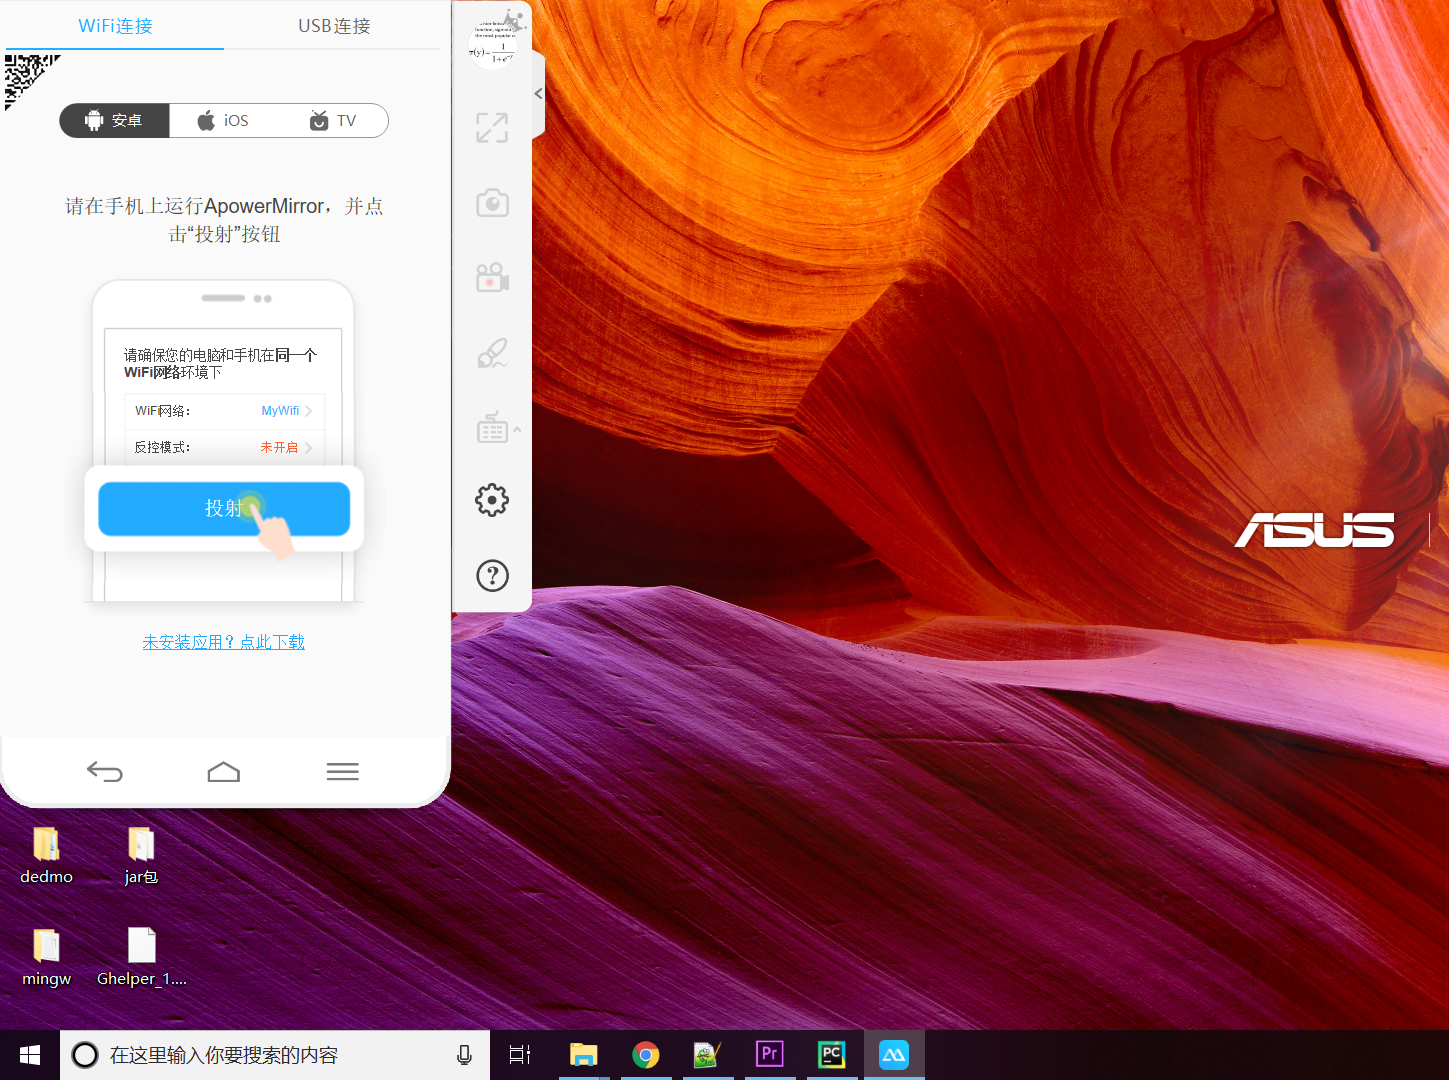The width and height of the screenshot is (1449, 1080).
Task: Take a screenshot with the camera icon
Action: pos(492,203)
